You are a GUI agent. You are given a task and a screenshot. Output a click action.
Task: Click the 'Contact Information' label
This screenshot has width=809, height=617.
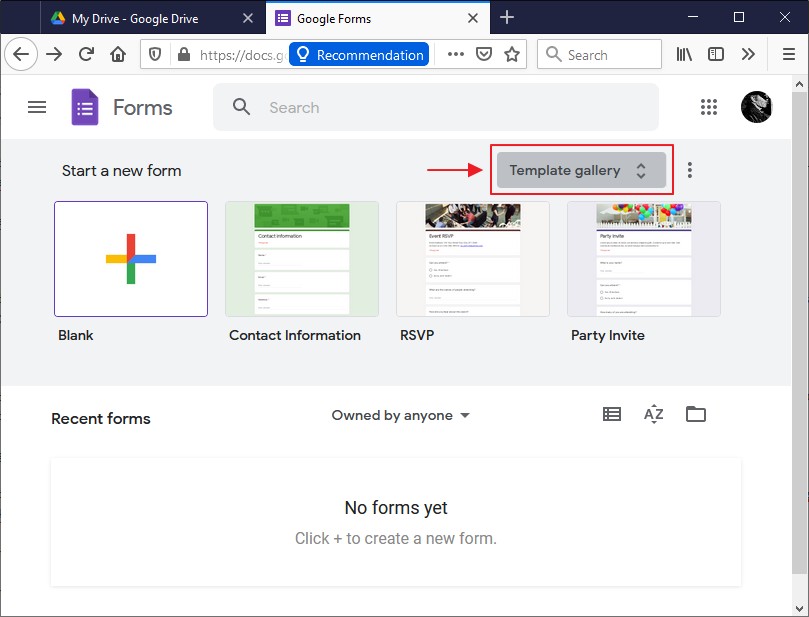(x=295, y=335)
